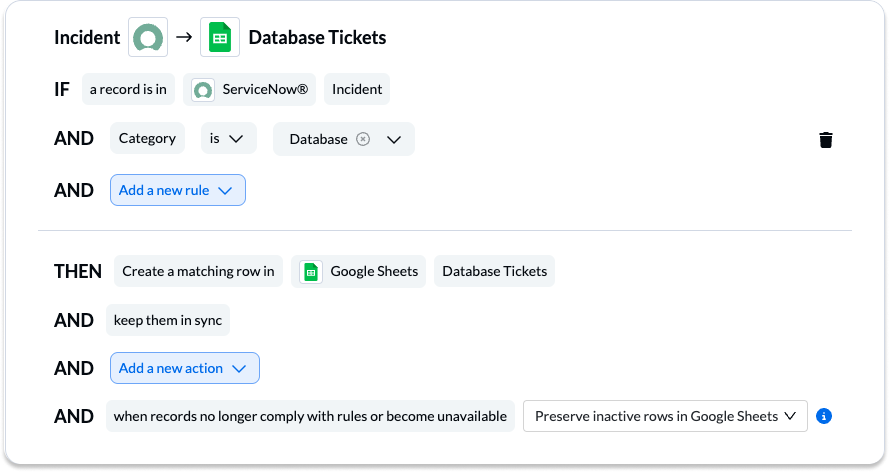Viewport: 889px width, 472px height.
Task: Open Add a new action dropdown
Action: (185, 368)
